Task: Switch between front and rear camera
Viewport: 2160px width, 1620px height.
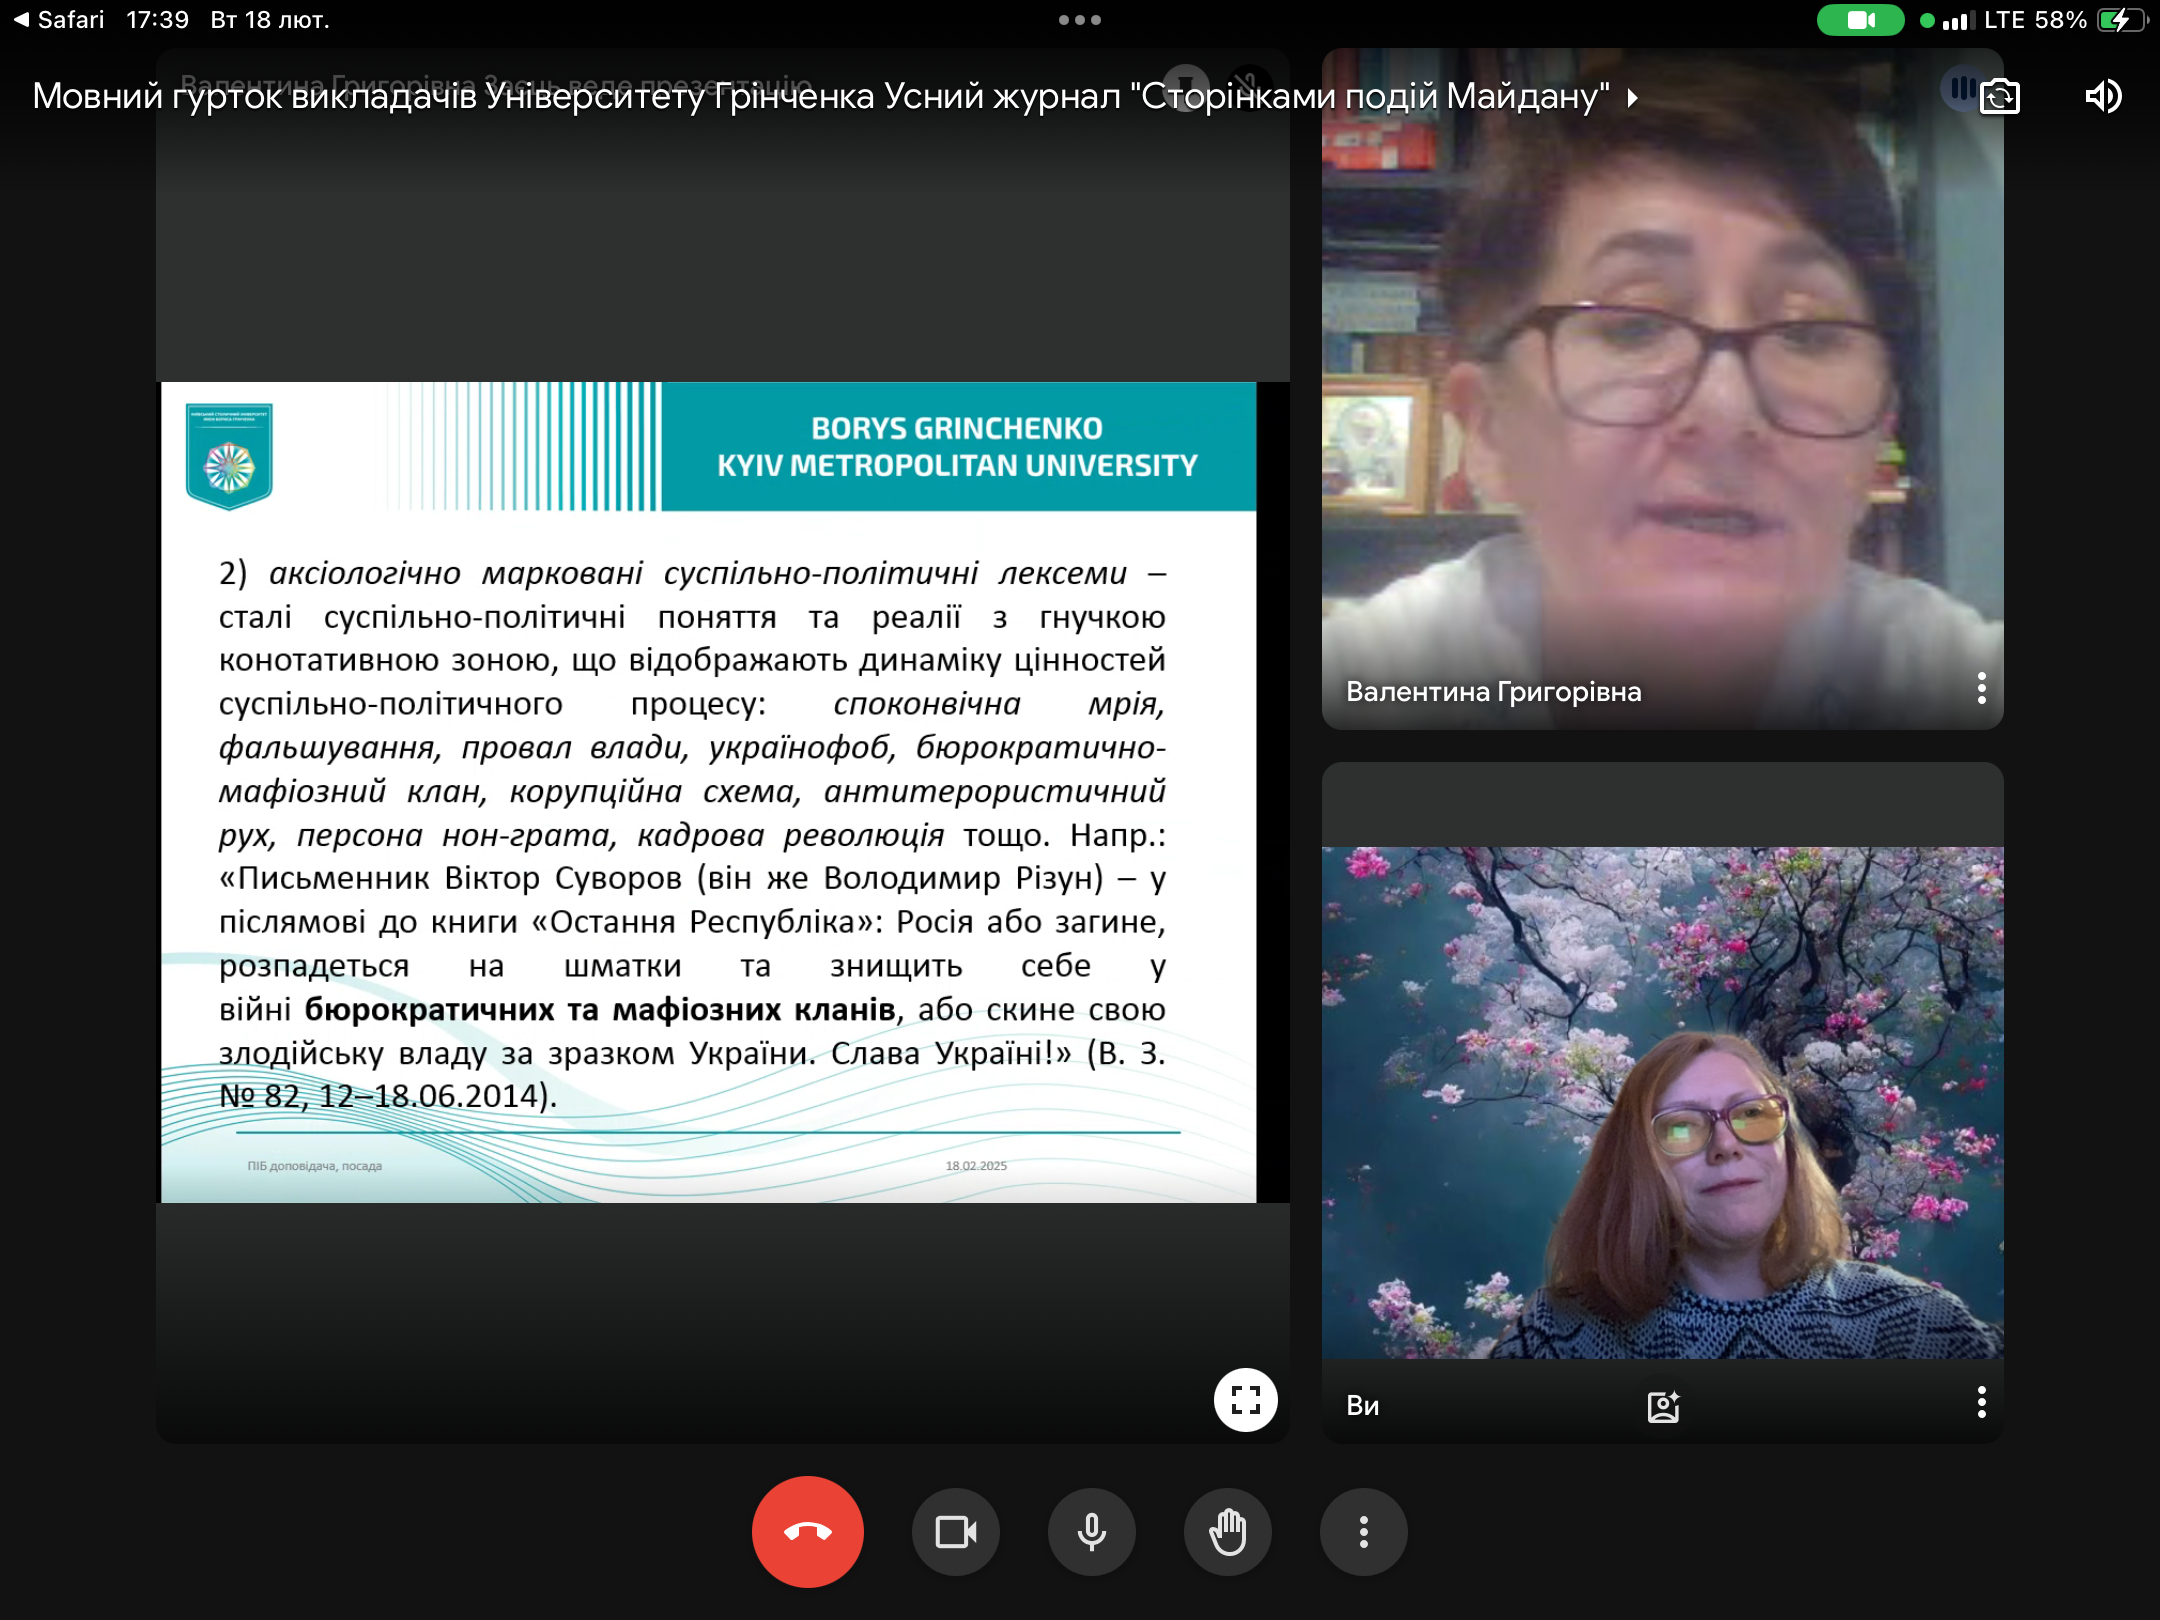Action: click(x=2000, y=97)
